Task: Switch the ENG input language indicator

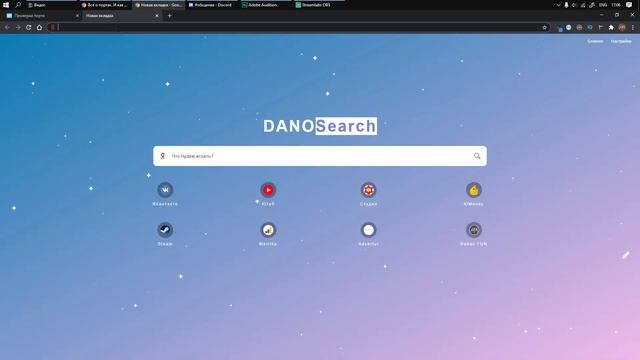Action: pyautogui.click(x=603, y=5)
